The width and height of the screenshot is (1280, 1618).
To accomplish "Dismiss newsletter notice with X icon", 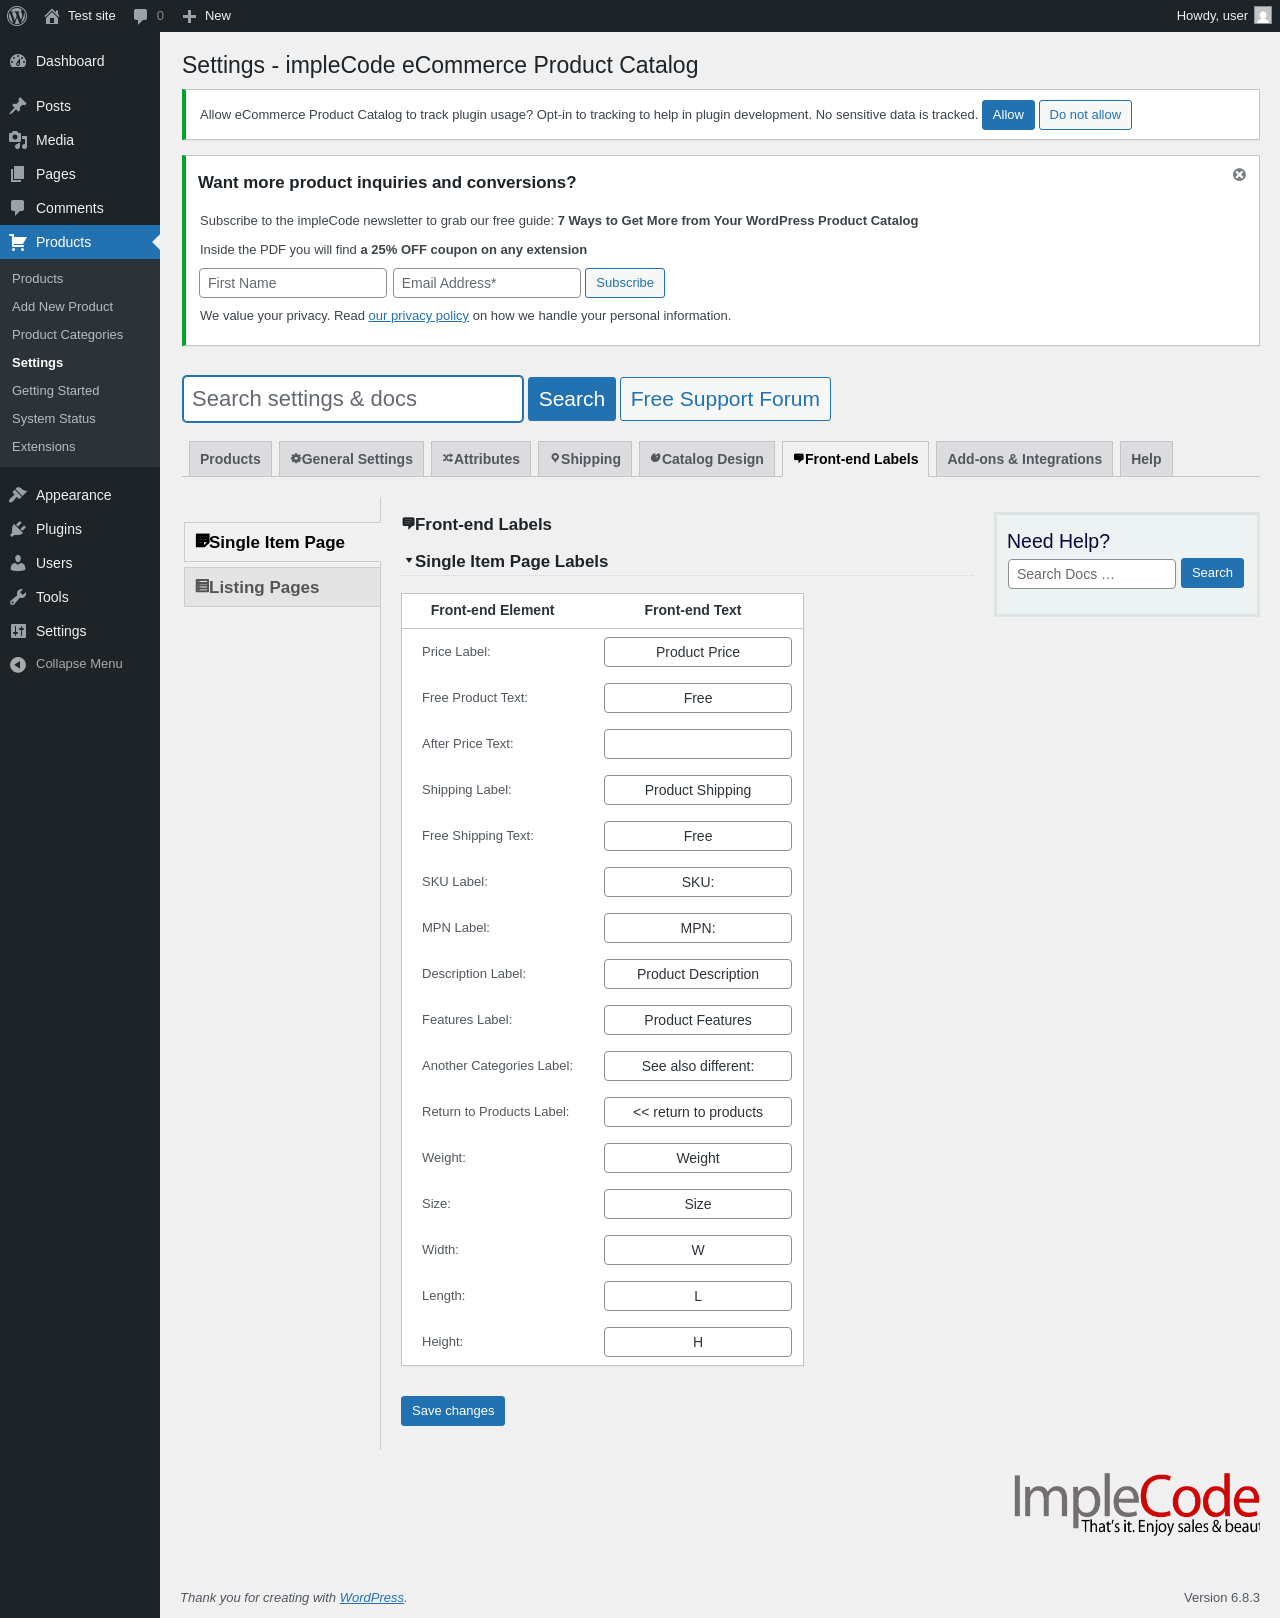I will (1239, 174).
